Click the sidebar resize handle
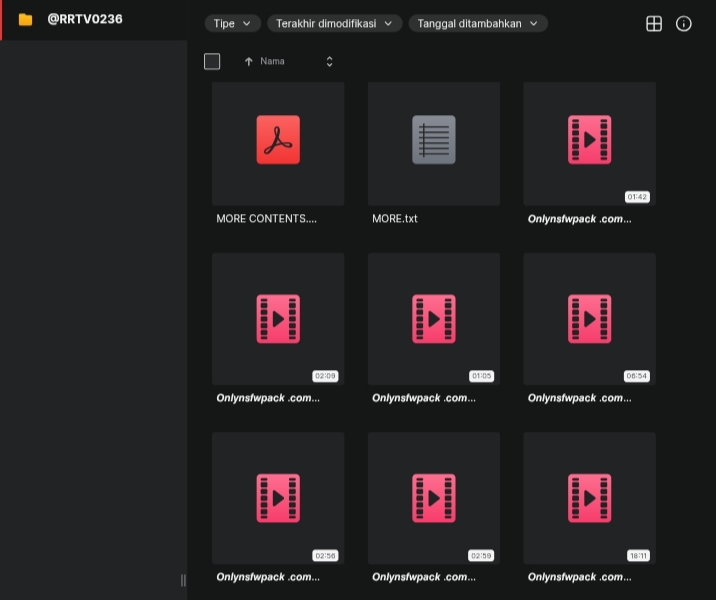Image resolution: width=716 pixels, height=600 pixels. point(183,580)
